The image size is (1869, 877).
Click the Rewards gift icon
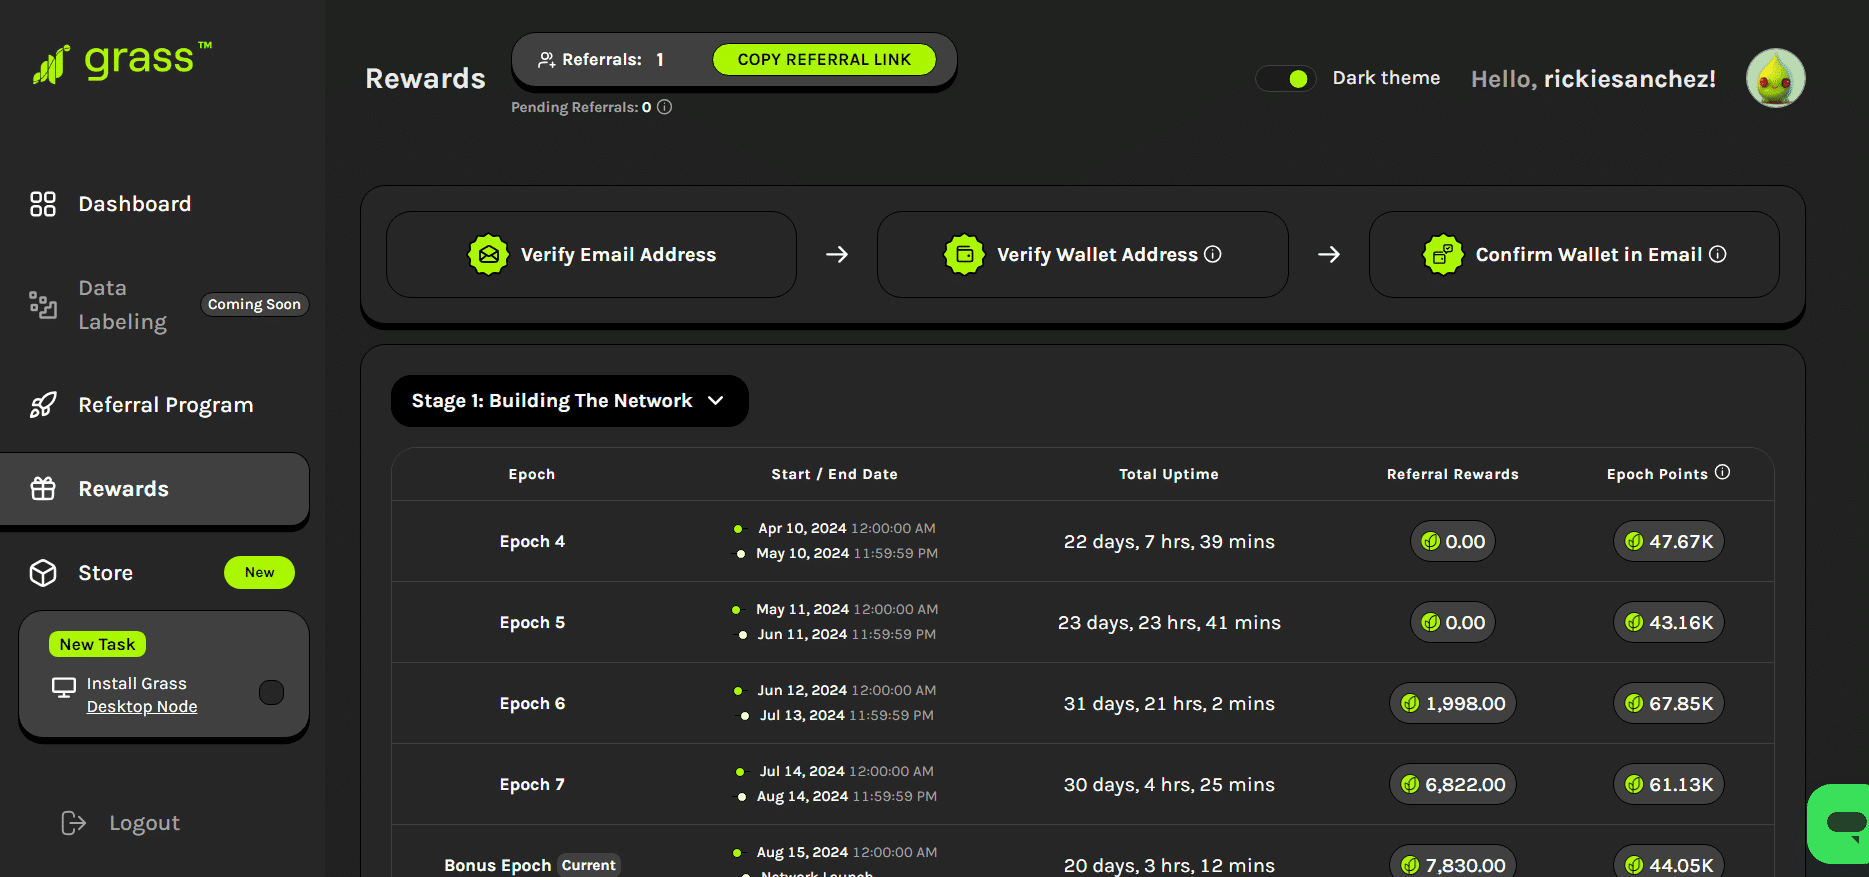point(43,489)
